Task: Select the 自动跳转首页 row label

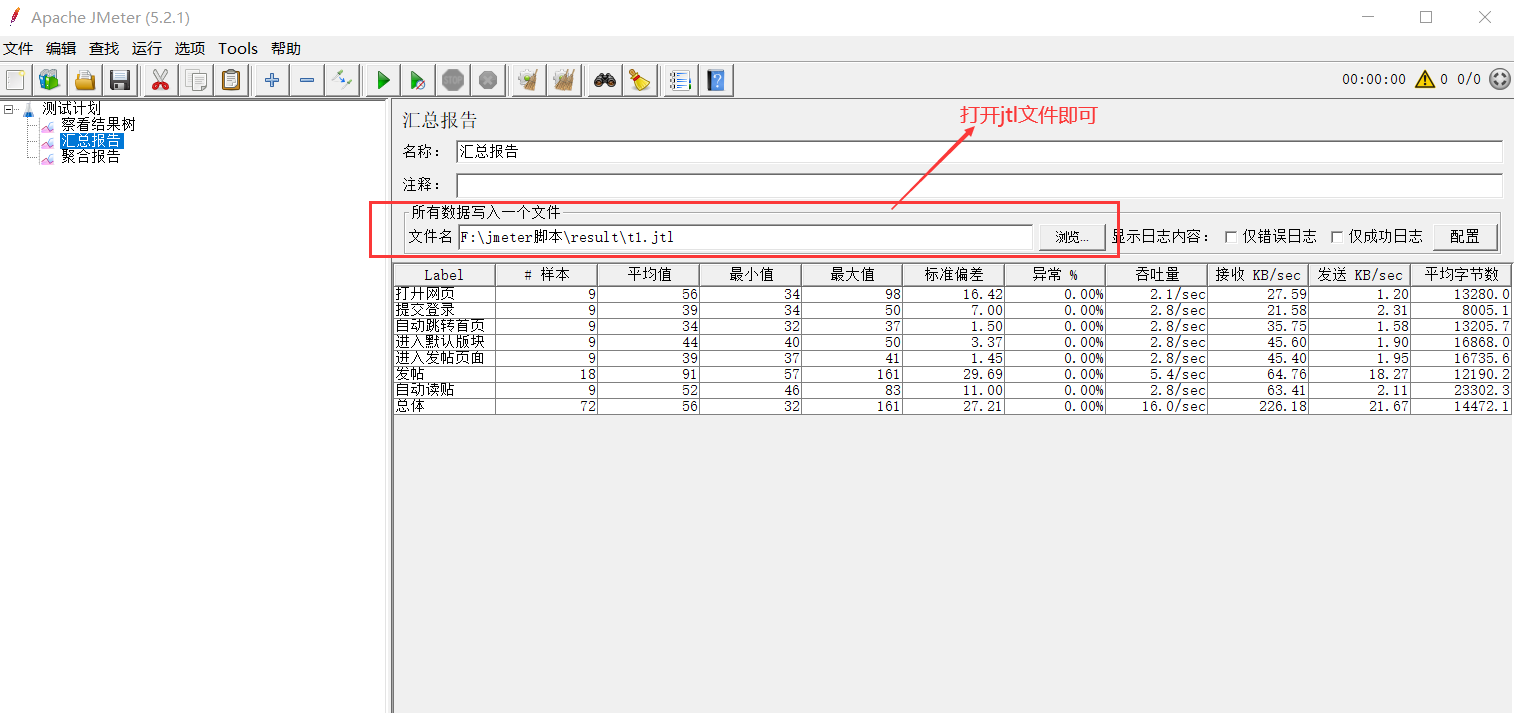Action: coord(440,326)
